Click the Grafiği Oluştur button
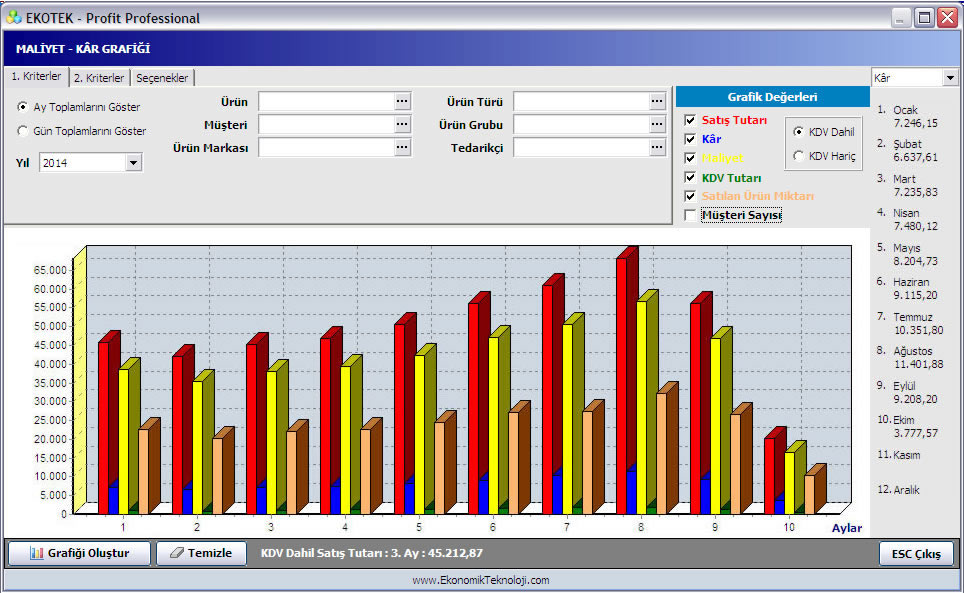This screenshot has height=593, width=964. coord(79,553)
